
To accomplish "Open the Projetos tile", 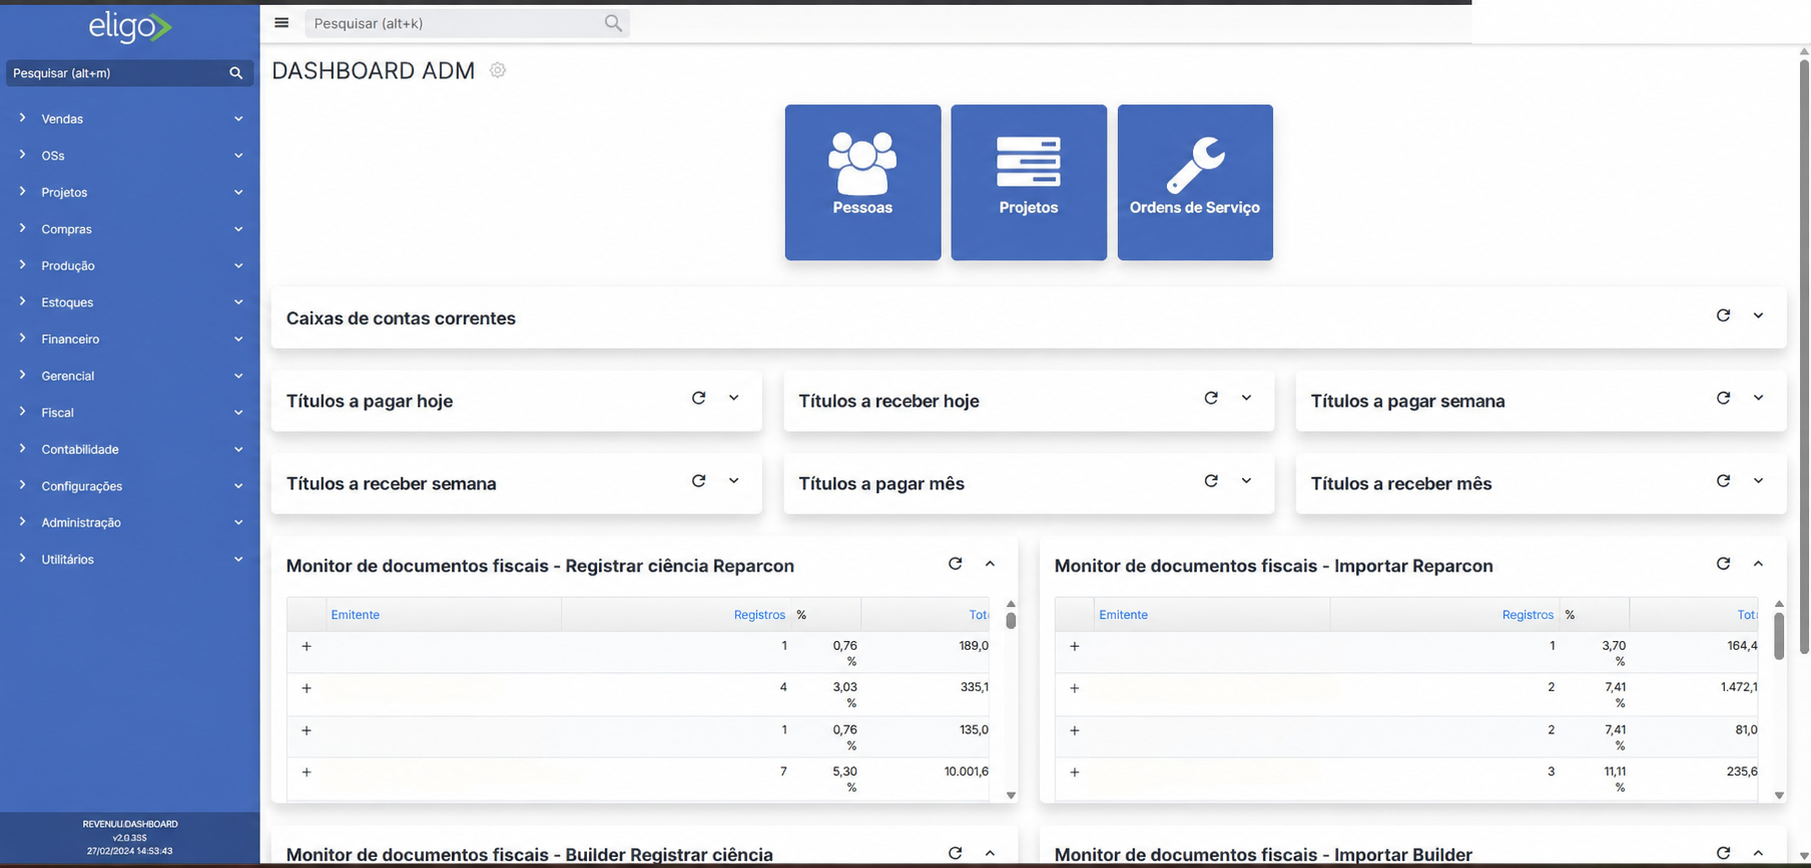I will [1028, 182].
